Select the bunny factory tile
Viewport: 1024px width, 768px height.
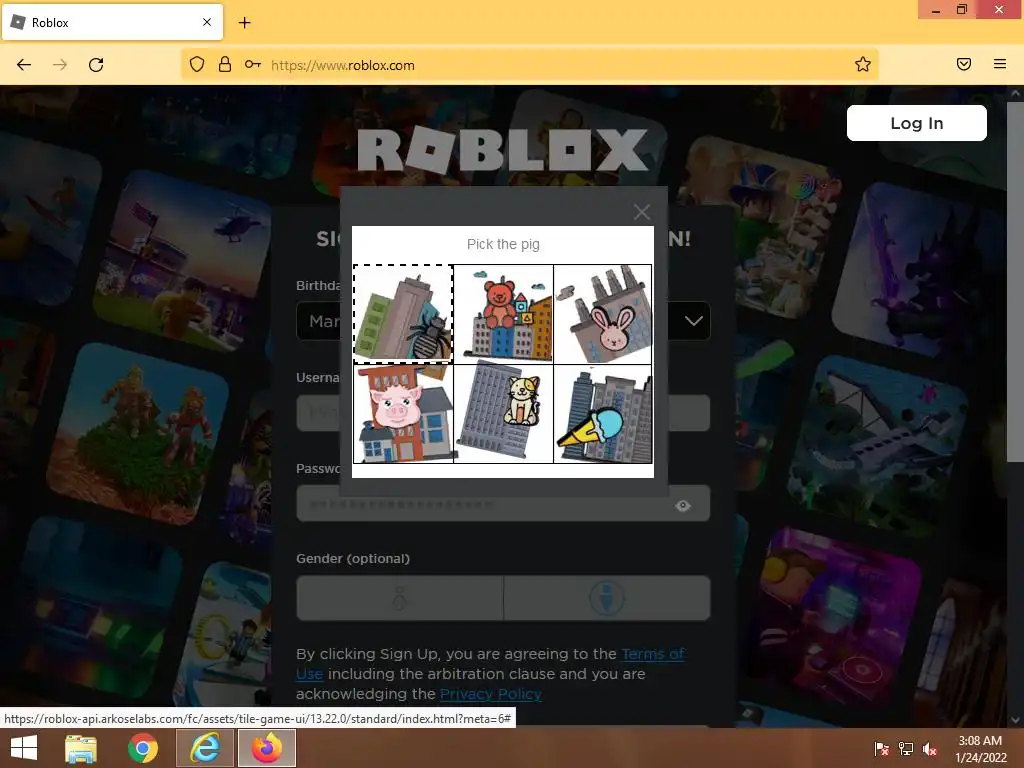(603, 314)
